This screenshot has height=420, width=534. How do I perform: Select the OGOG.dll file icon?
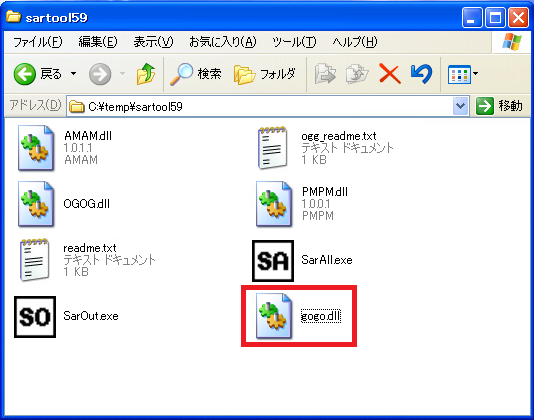tap(36, 204)
